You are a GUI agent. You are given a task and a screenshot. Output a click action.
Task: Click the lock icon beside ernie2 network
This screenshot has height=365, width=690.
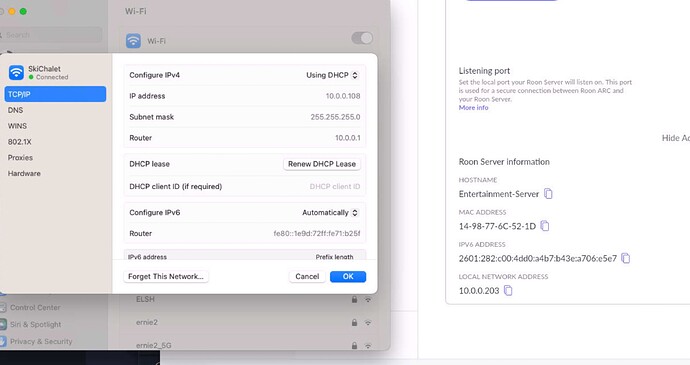pos(354,322)
